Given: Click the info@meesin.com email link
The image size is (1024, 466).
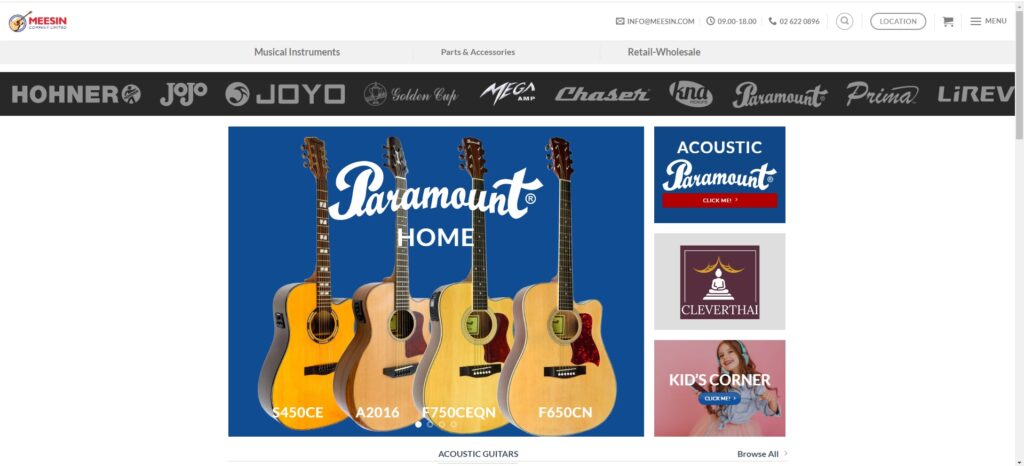Looking at the screenshot, I should point(655,22).
